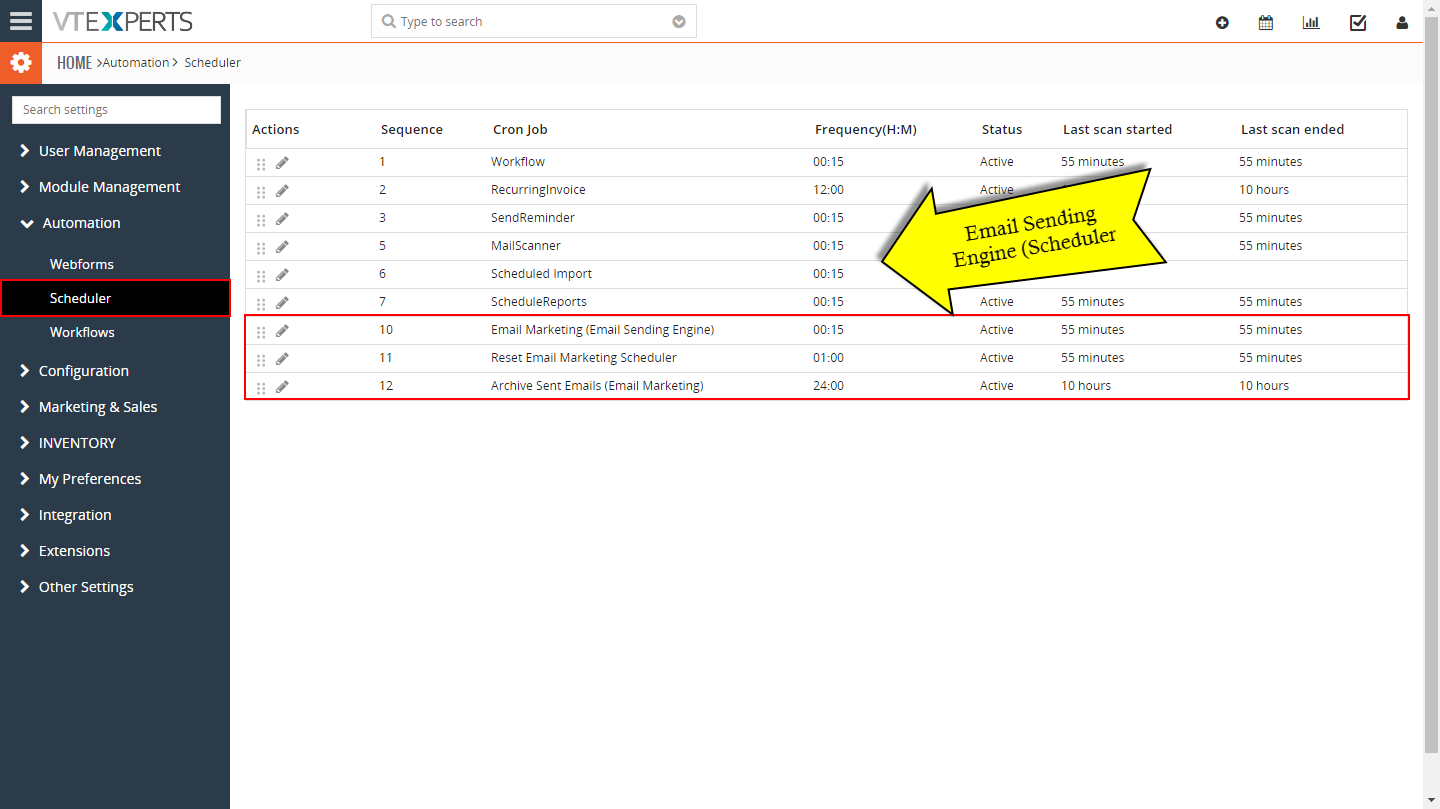Open the calendar icon in top bar
1440x809 pixels.
click(x=1266, y=22)
